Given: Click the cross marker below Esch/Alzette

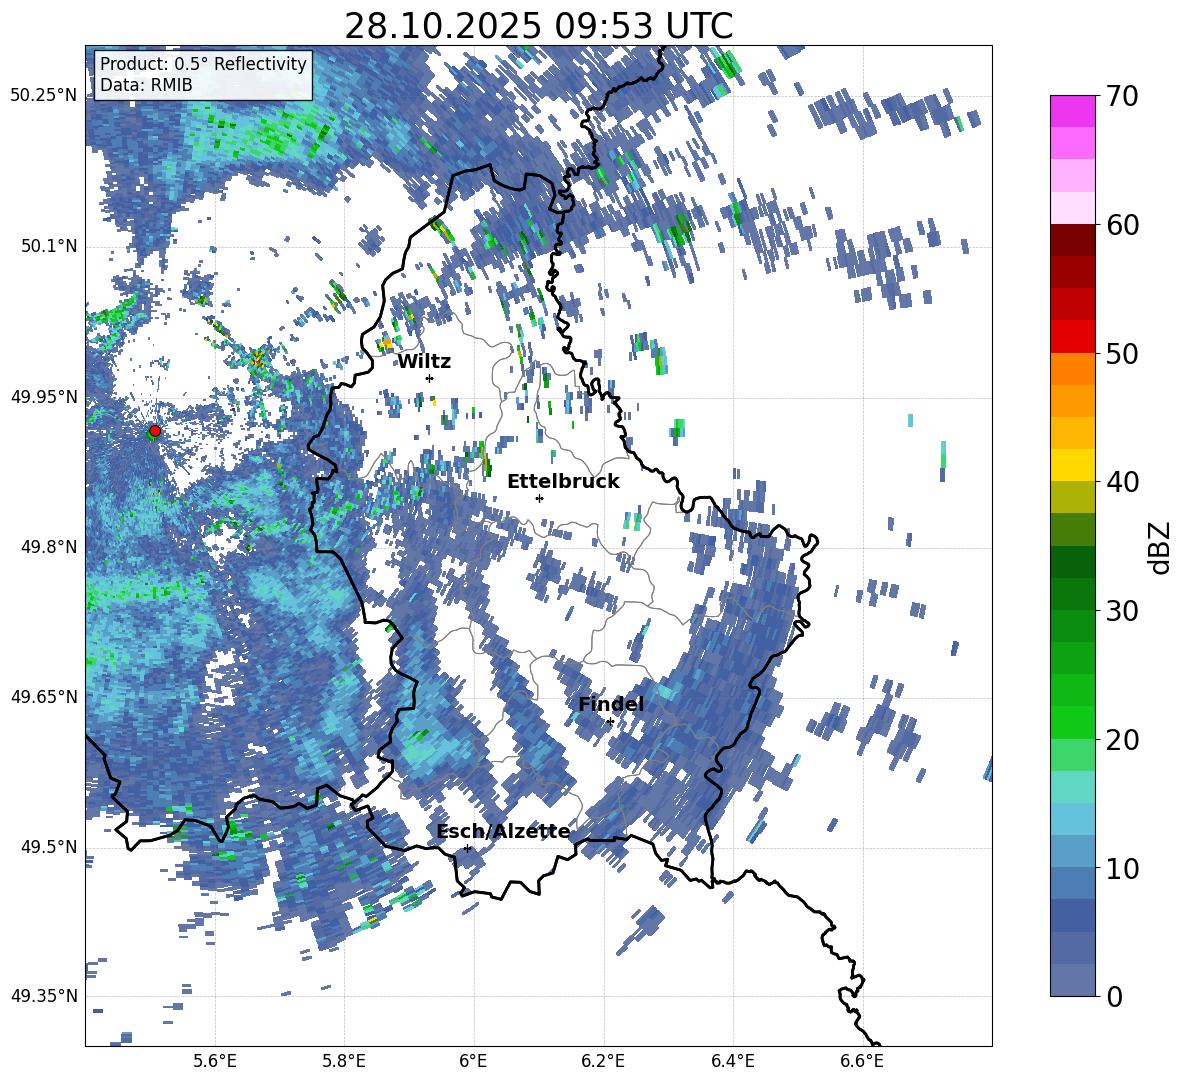Looking at the screenshot, I should click(x=467, y=848).
